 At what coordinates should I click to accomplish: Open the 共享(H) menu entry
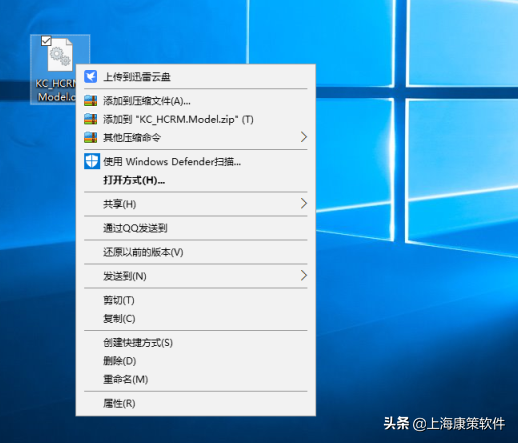(196, 204)
